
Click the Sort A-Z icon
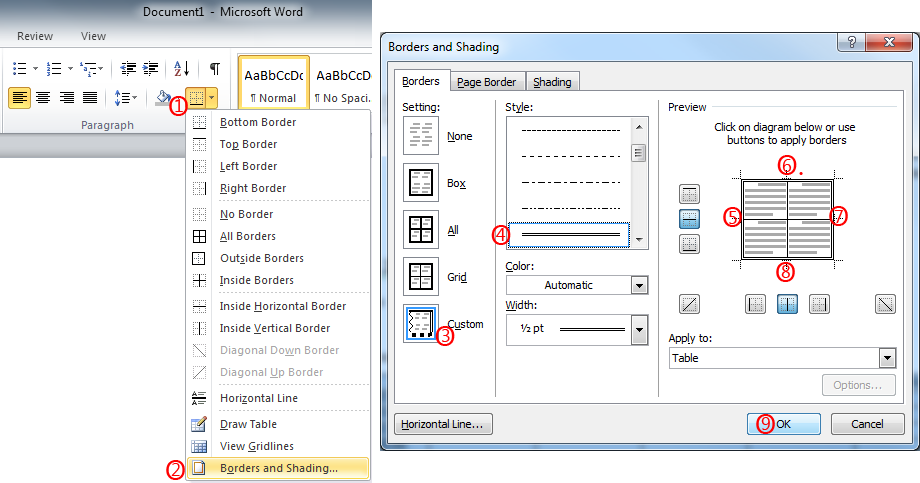click(x=182, y=69)
